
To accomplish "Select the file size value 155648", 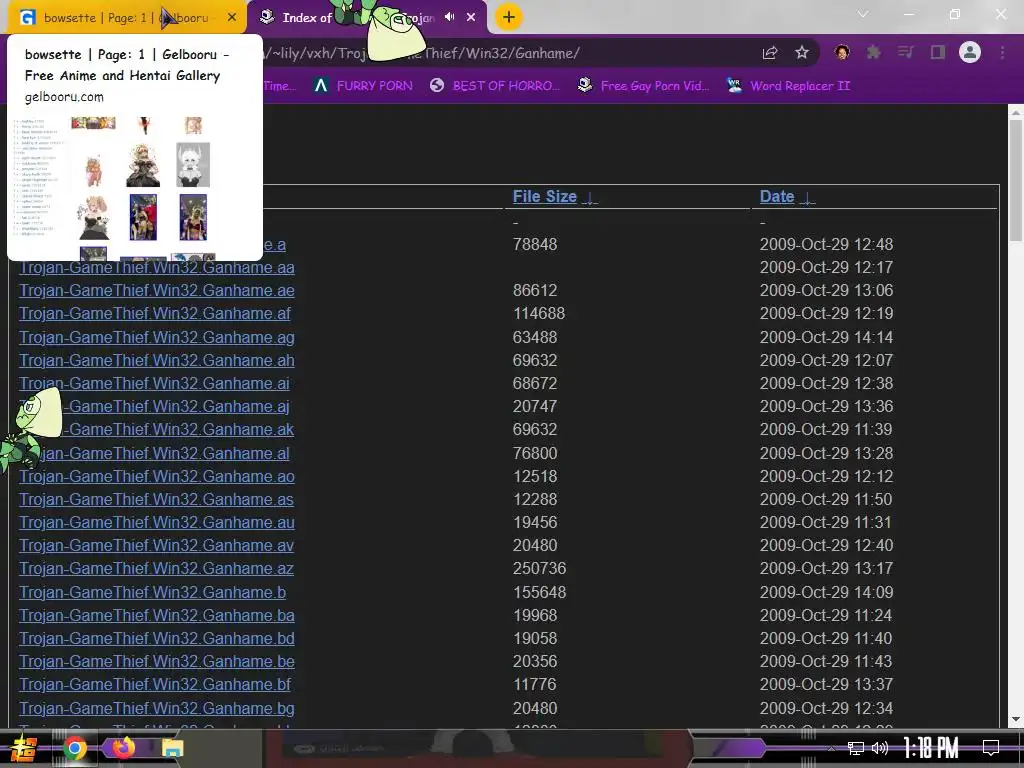I will coord(539,592).
